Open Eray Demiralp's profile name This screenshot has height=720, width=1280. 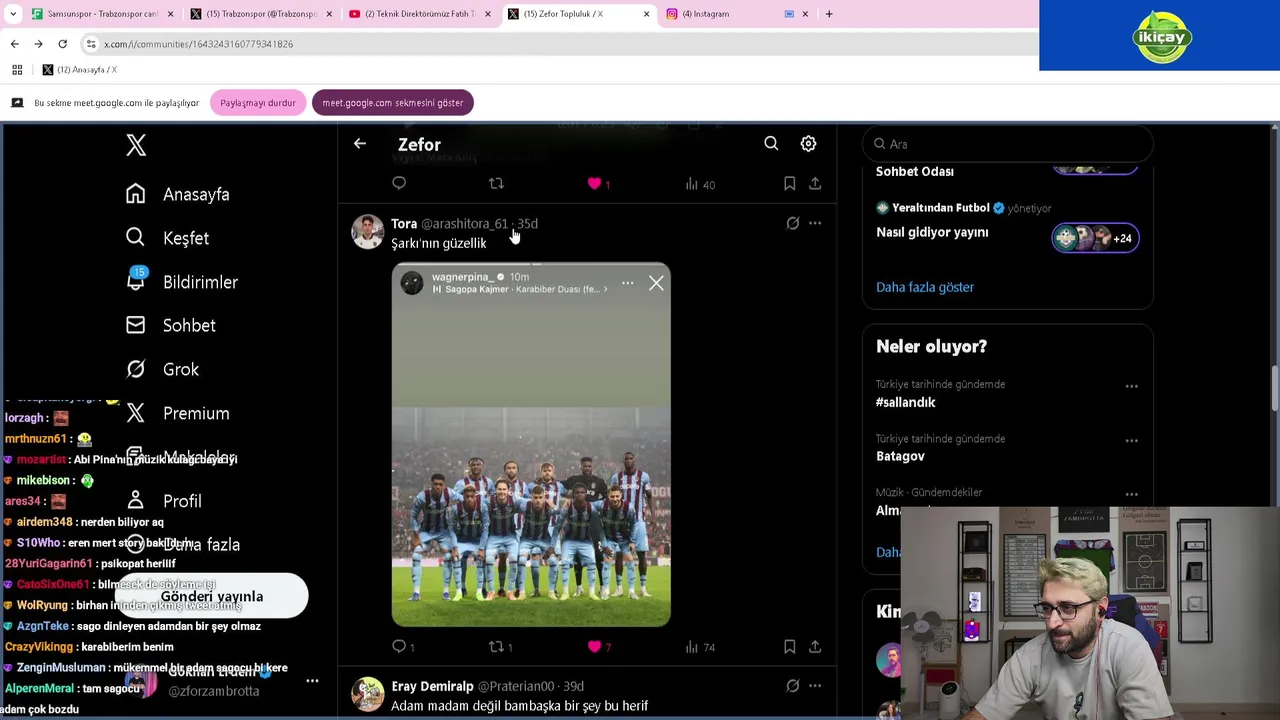click(x=432, y=686)
